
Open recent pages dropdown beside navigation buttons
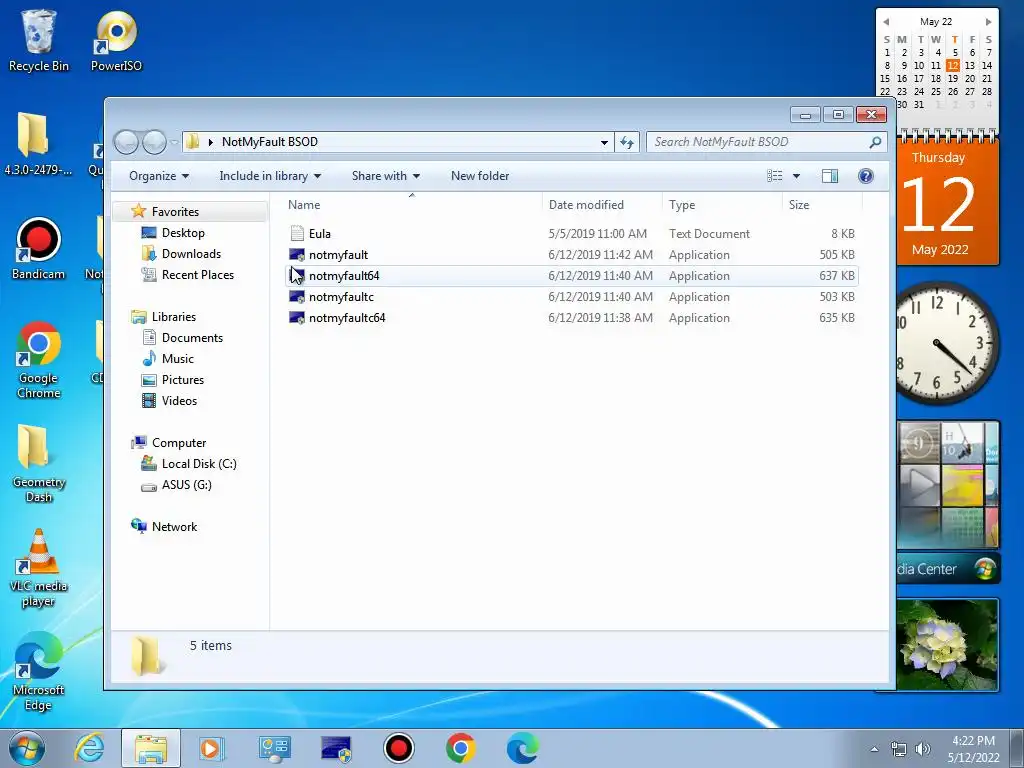pyautogui.click(x=174, y=142)
